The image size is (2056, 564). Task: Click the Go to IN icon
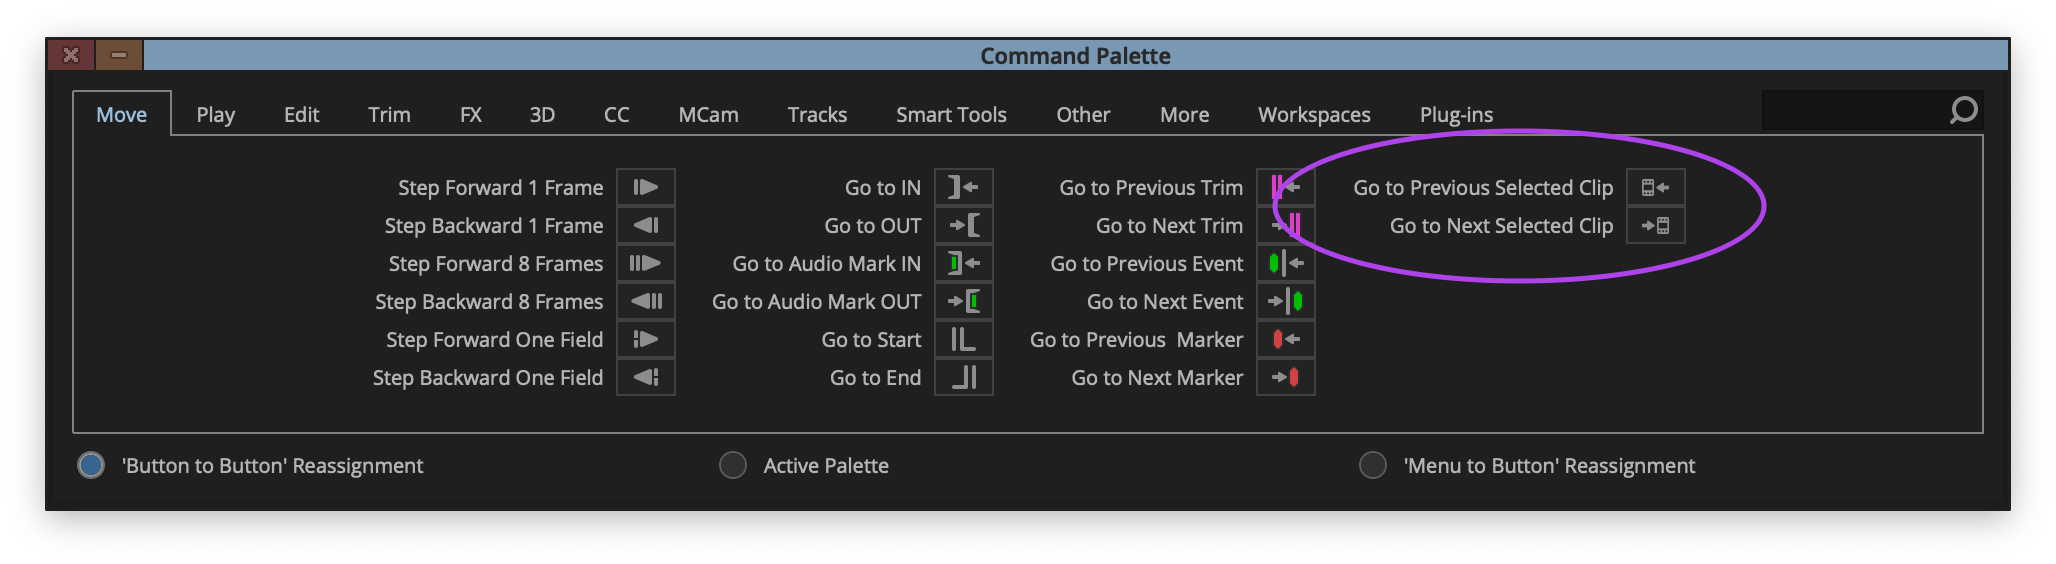click(964, 187)
